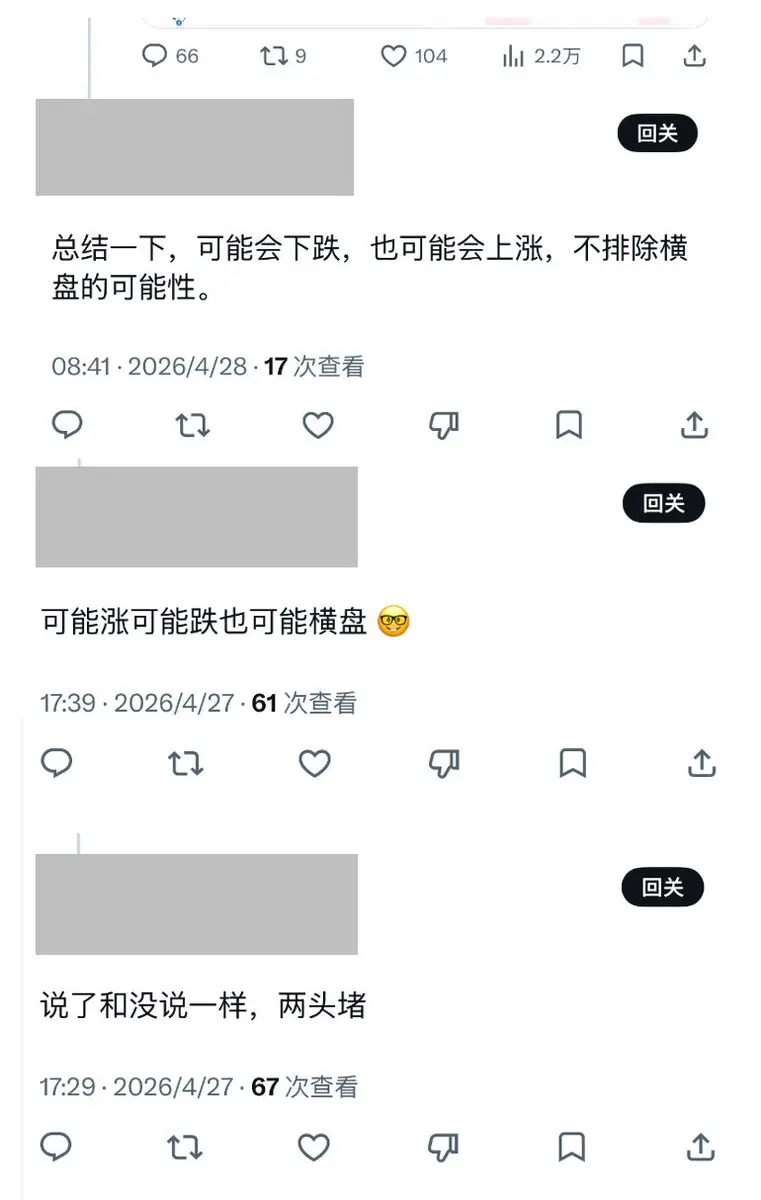Repost the post with 9 reposts
The height and width of the screenshot is (1200, 761).
[283, 56]
